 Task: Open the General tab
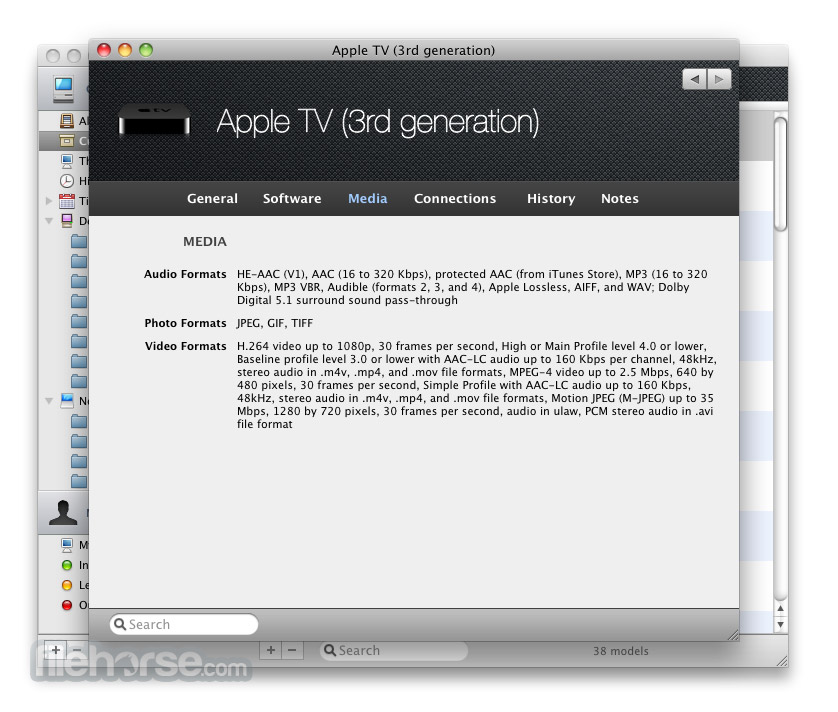[212, 198]
